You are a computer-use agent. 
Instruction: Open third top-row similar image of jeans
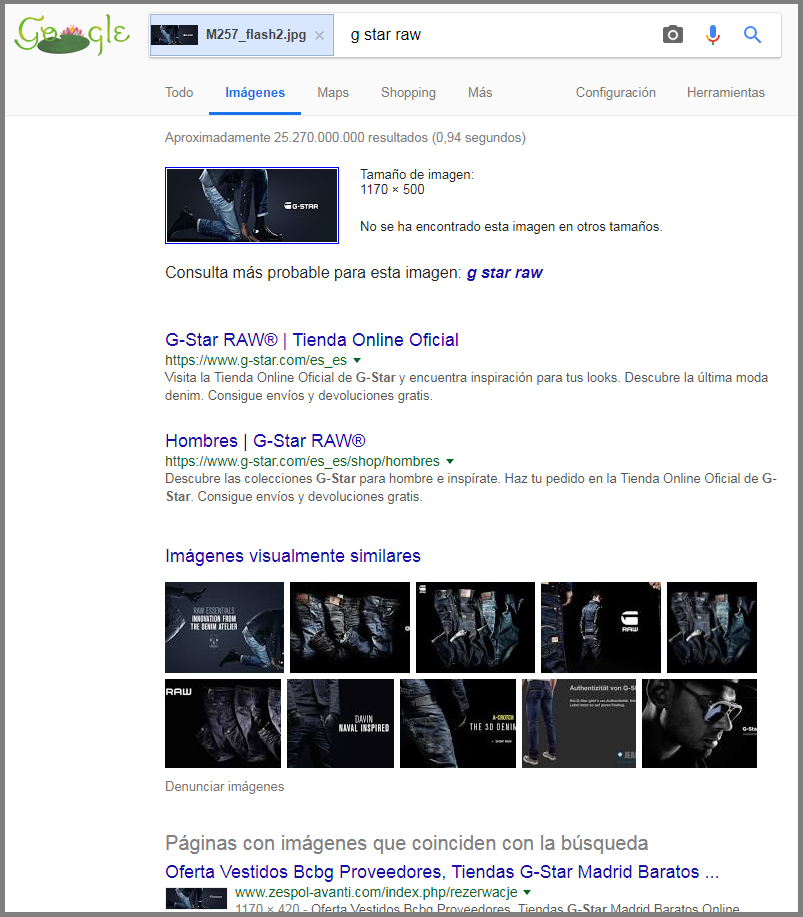pos(475,627)
